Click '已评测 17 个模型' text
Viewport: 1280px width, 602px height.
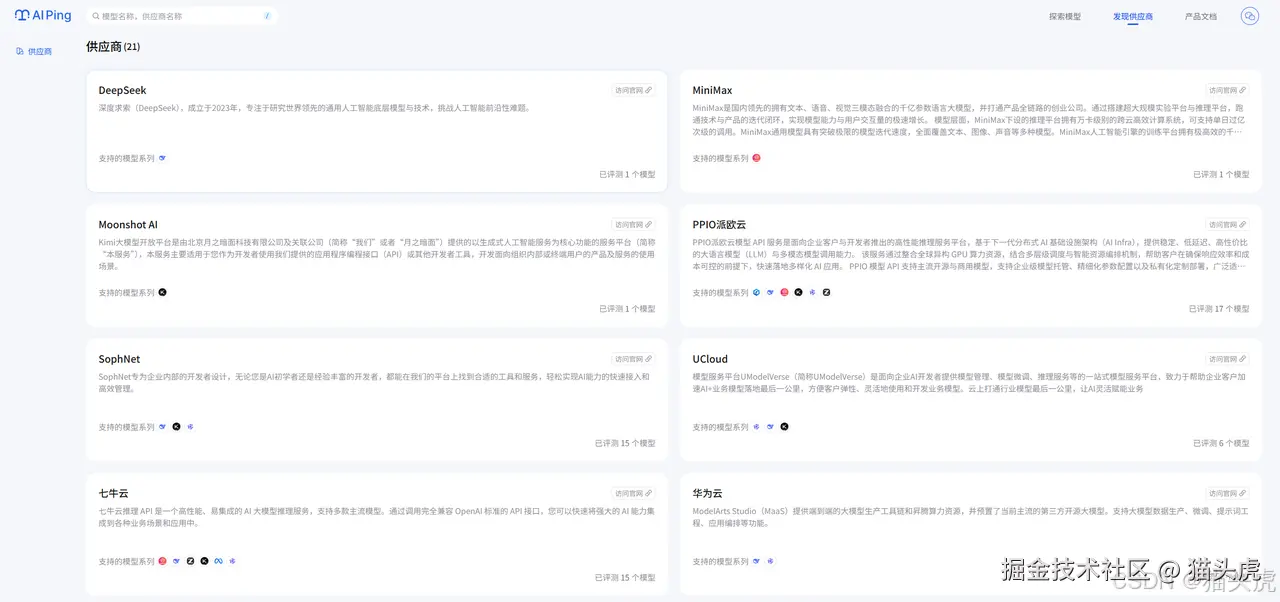click(x=1219, y=309)
